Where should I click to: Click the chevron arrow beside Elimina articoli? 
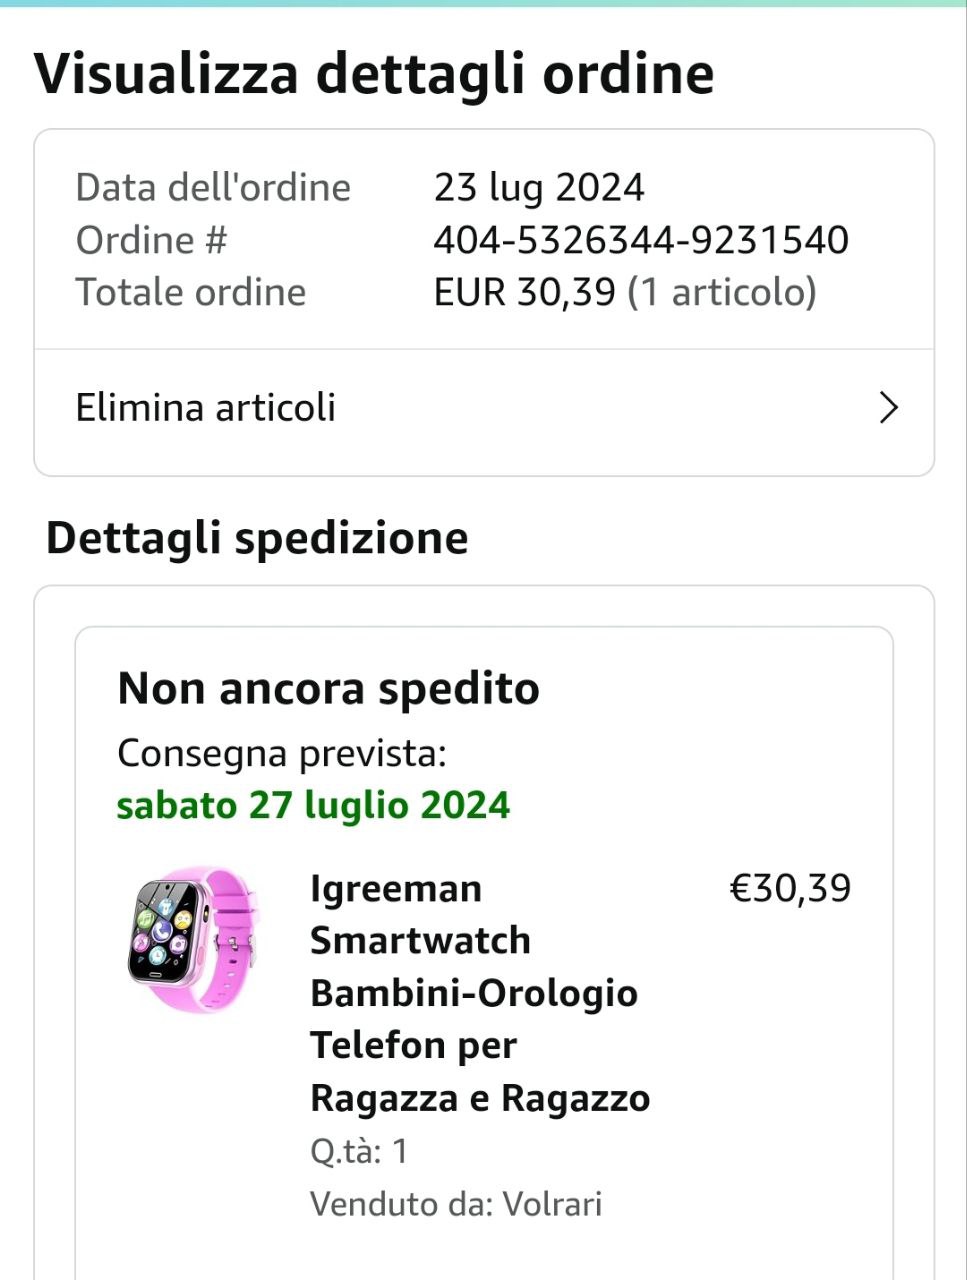point(888,408)
